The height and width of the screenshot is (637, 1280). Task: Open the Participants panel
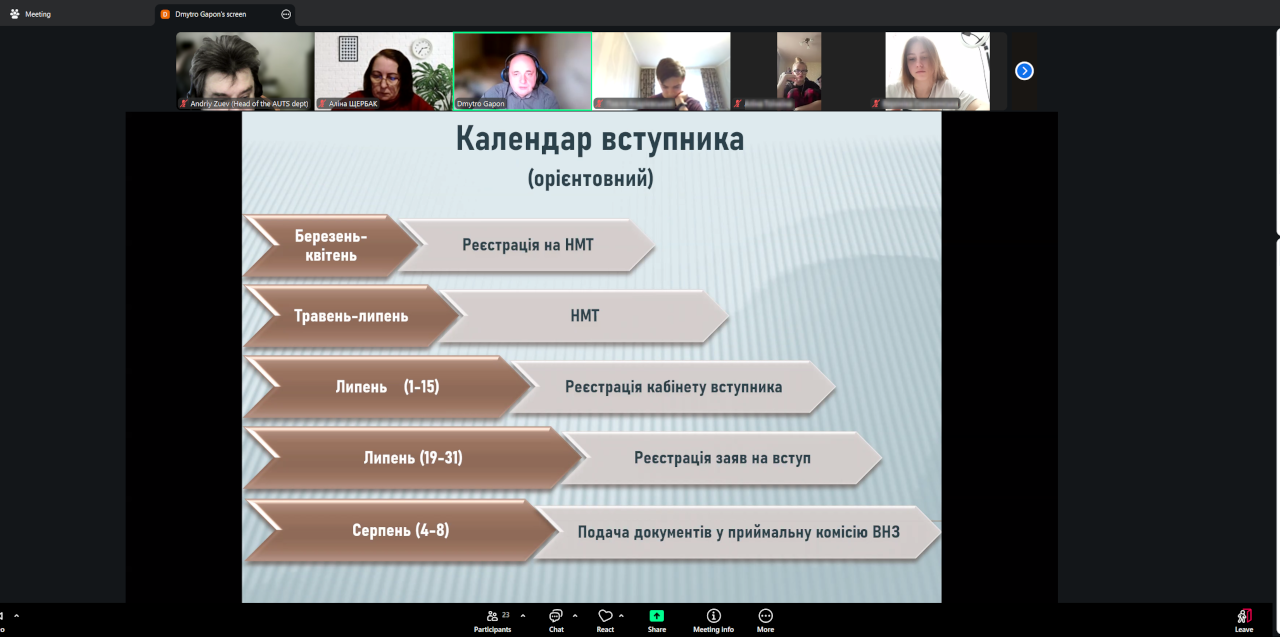492,620
